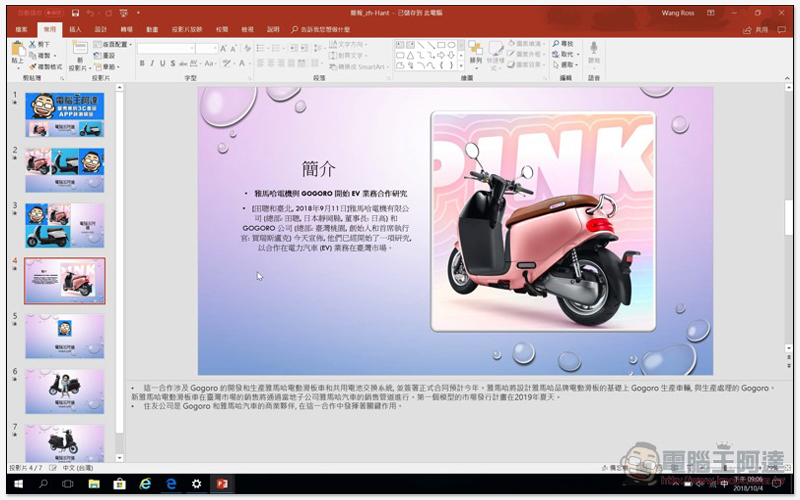Collapse the ribbon with the chevron
This screenshot has width=800, height=500.
click(x=787, y=79)
